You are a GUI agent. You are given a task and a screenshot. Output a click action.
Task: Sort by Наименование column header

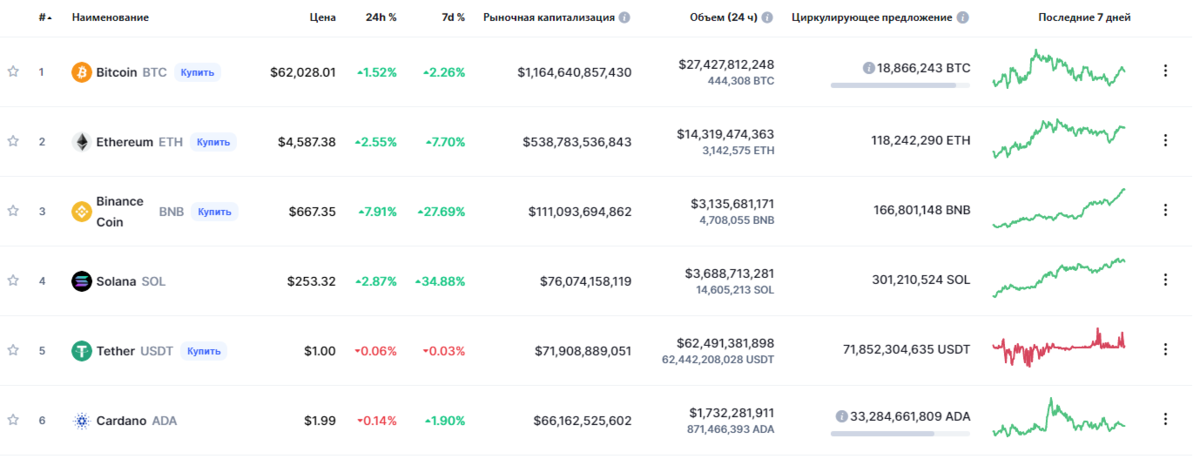point(111,18)
